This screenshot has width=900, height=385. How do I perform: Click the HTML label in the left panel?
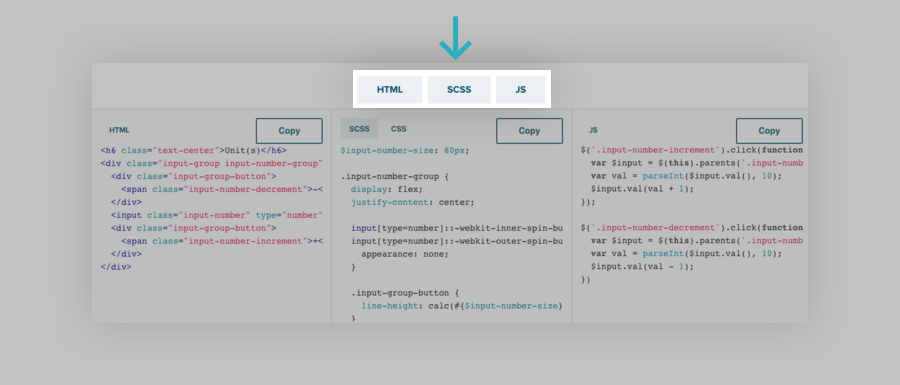point(119,130)
